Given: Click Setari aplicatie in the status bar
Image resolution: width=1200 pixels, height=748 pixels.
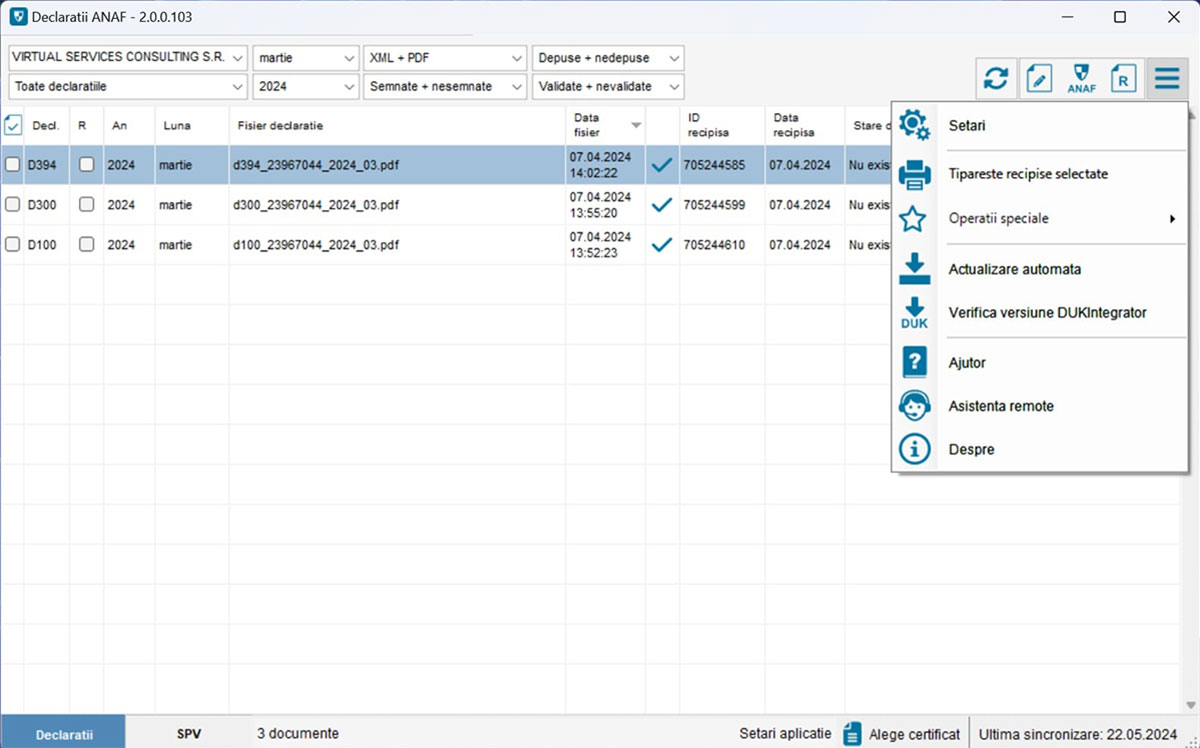Looking at the screenshot, I should [785, 733].
